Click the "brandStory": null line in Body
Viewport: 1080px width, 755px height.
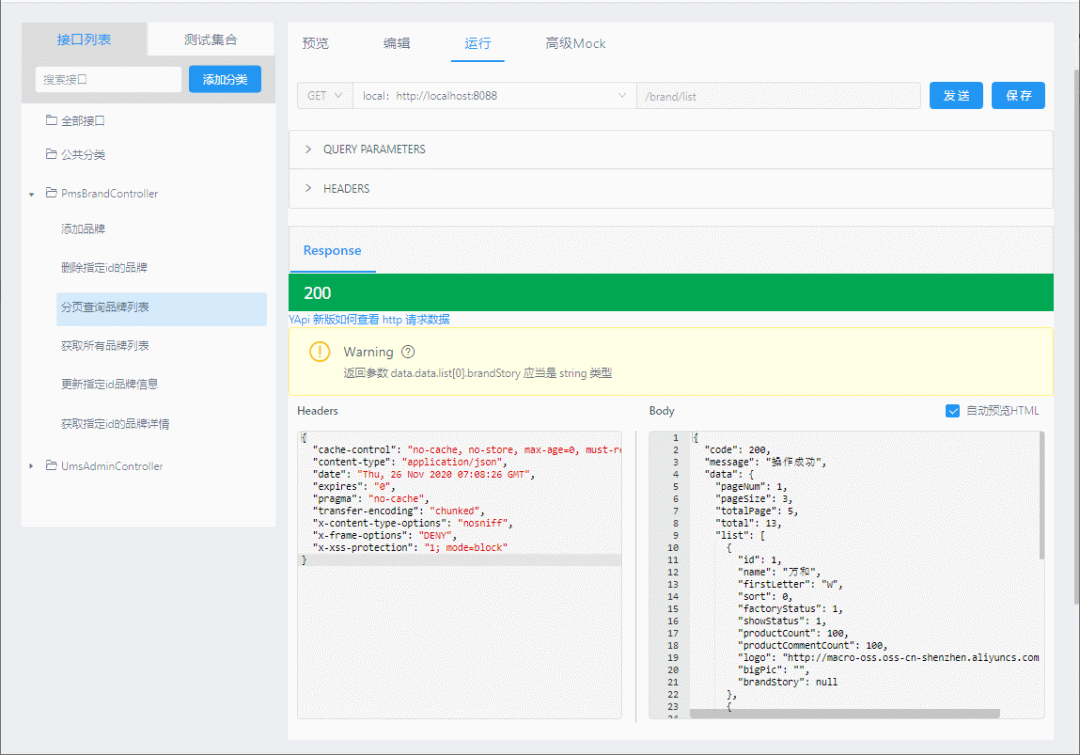click(x=787, y=682)
